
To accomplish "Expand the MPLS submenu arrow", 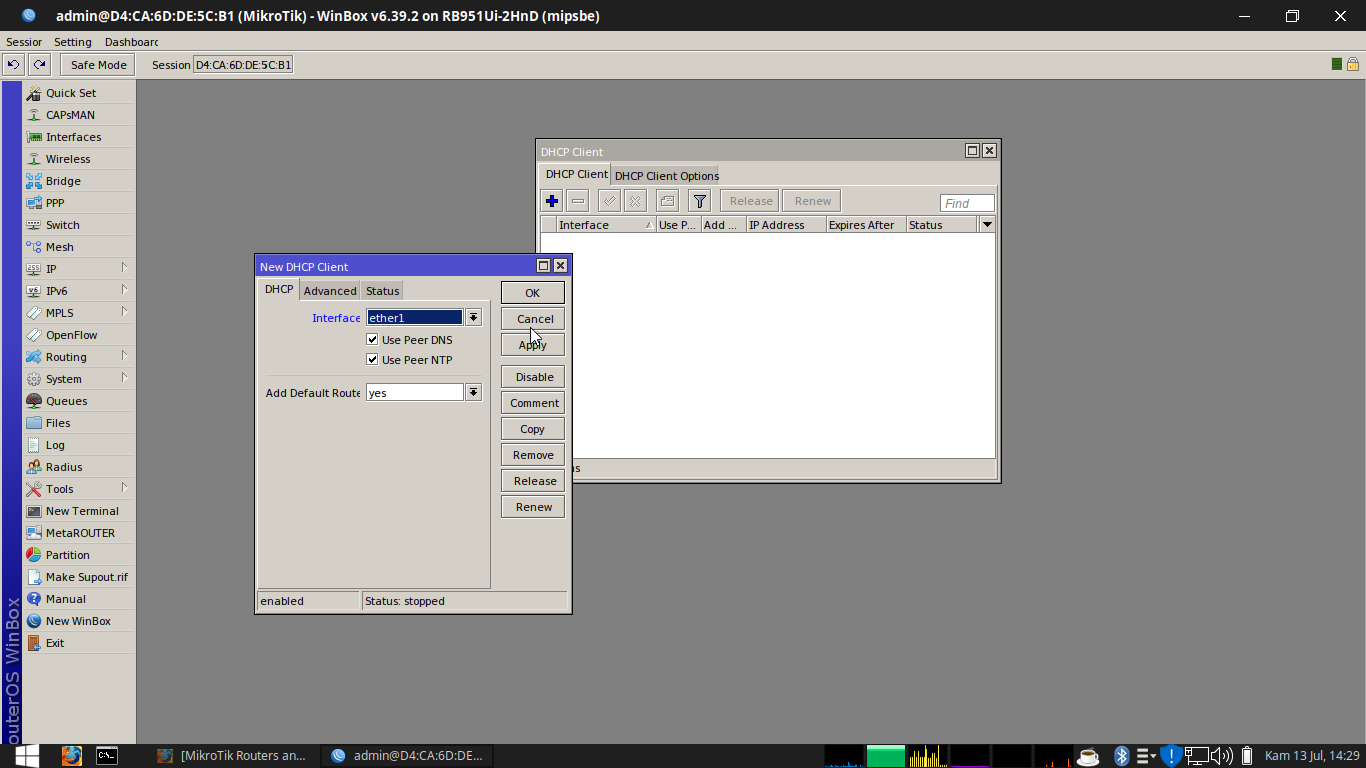I will coord(125,312).
